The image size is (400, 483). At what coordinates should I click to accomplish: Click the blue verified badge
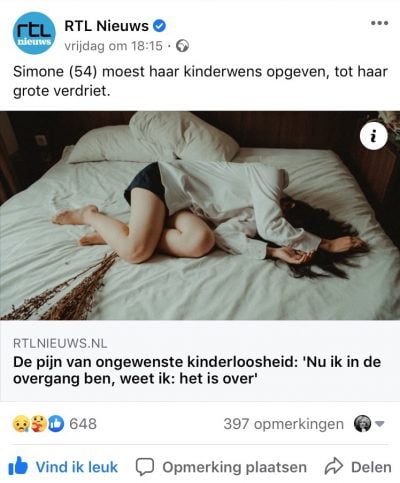pyautogui.click(x=159, y=26)
